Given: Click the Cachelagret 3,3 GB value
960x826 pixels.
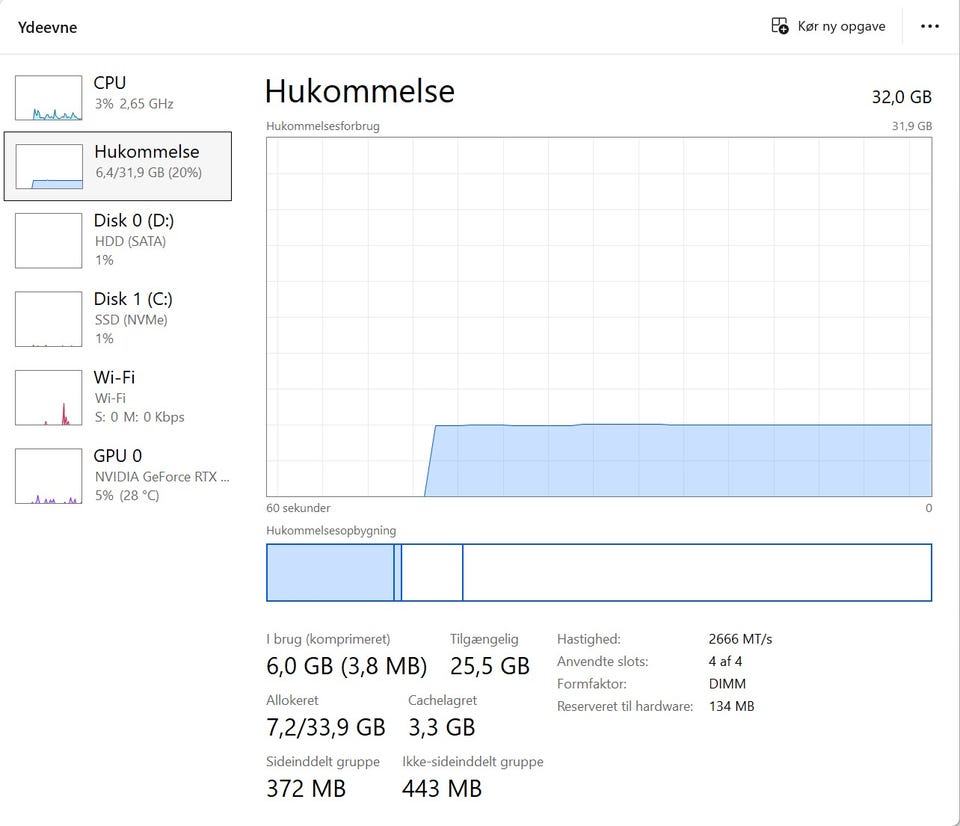Looking at the screenshot, I should 441,727.
